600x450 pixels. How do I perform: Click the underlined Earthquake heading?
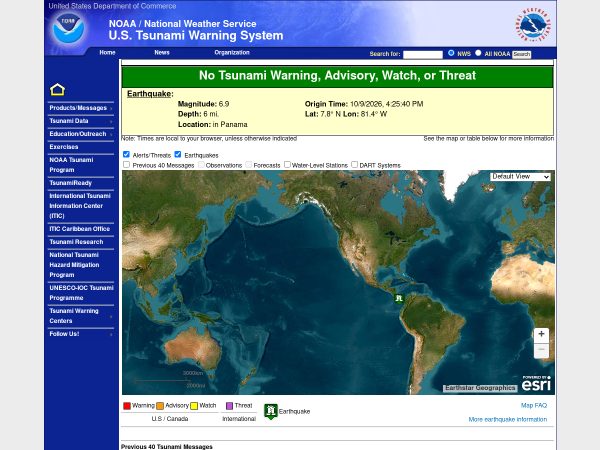click(x=150, y=94)
